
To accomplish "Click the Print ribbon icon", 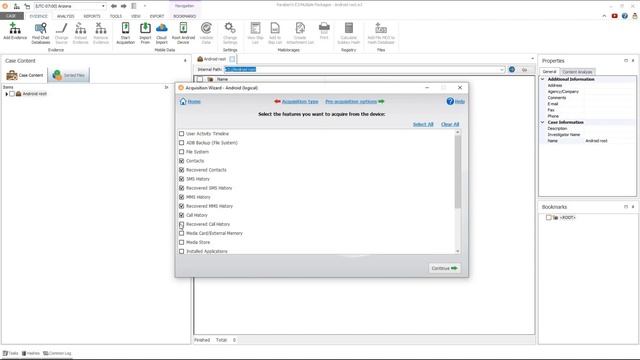I will (324, 29).
